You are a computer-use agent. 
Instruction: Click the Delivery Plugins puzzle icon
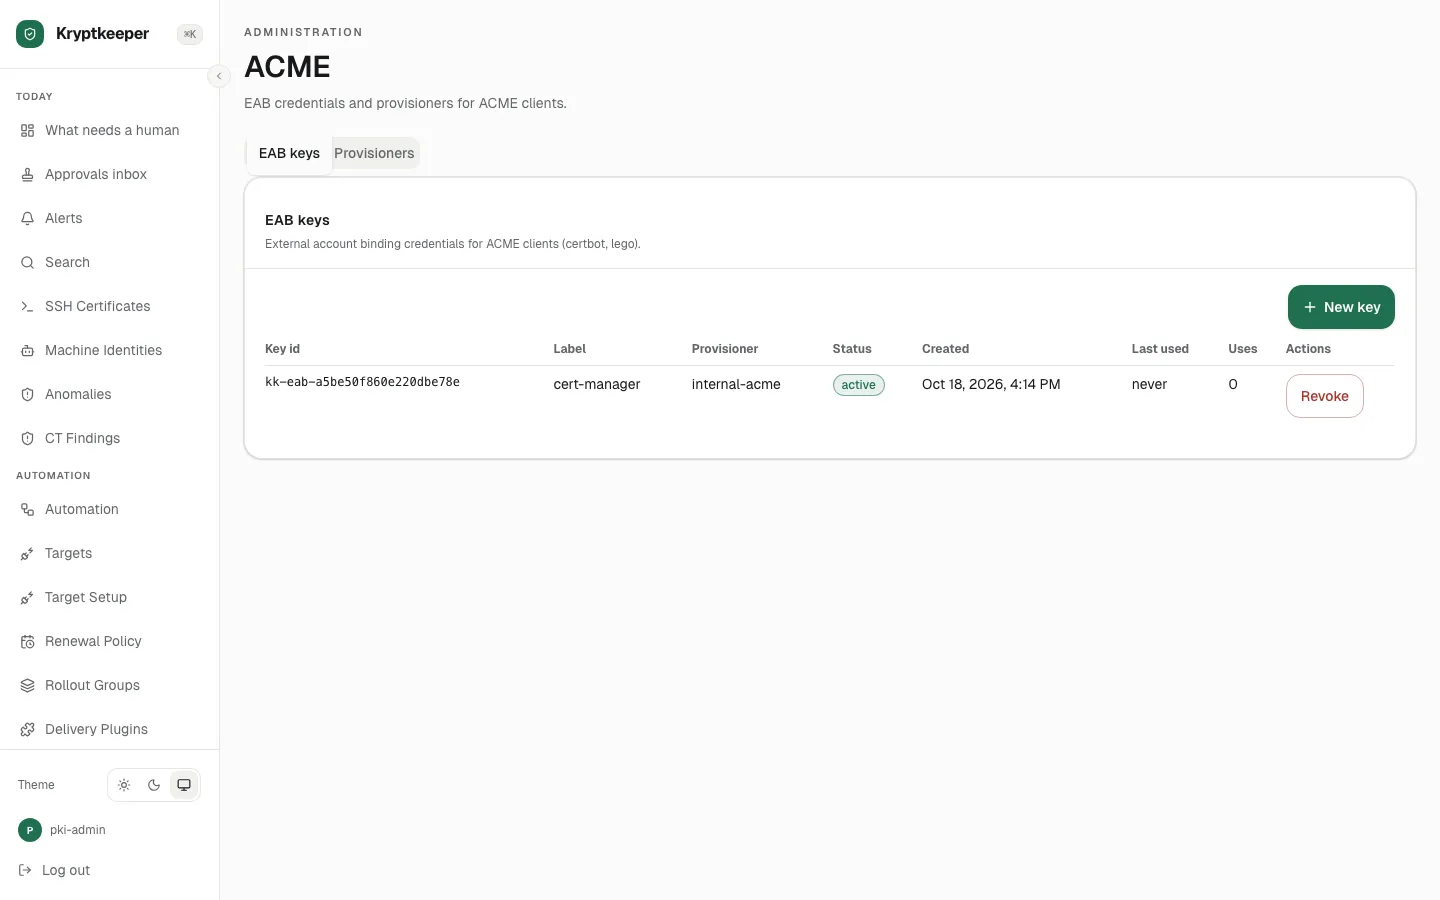point(28,730)
